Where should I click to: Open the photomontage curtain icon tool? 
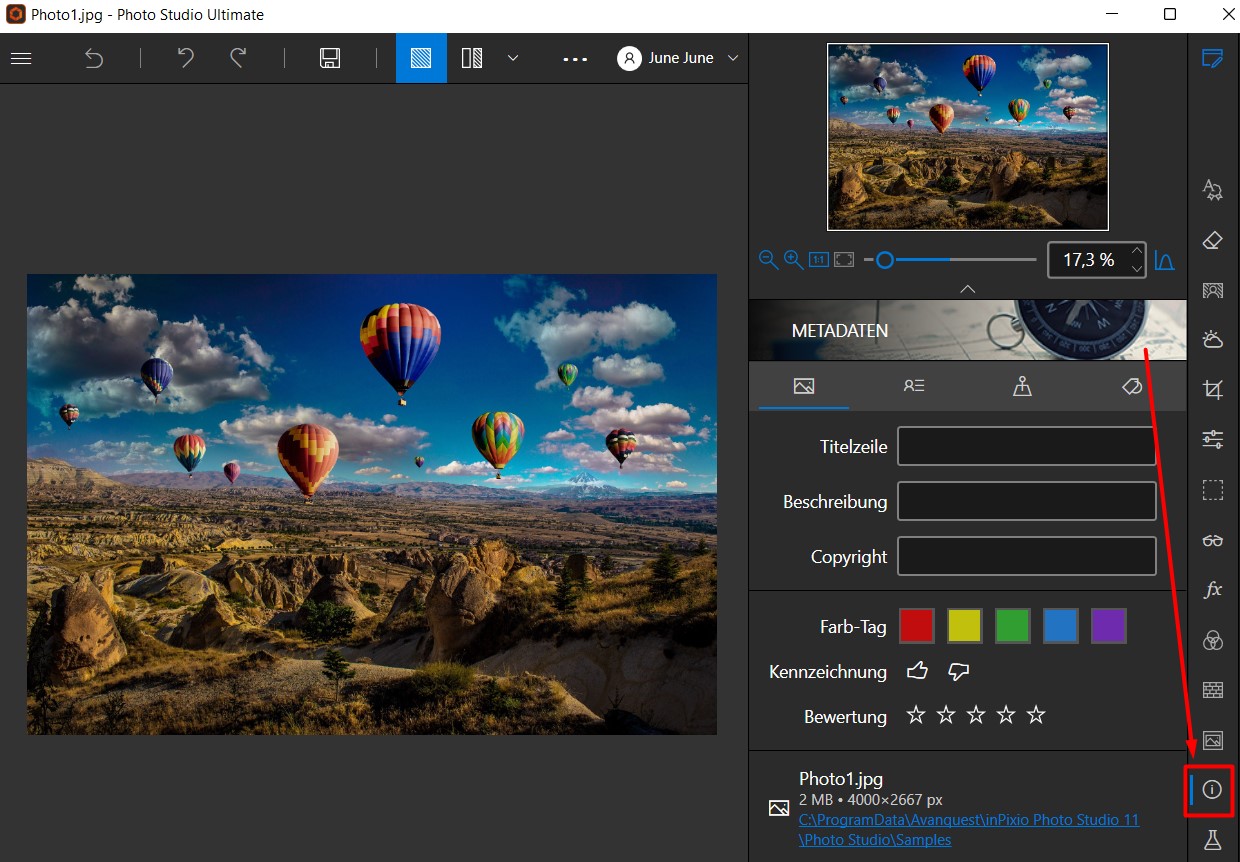pyautogui.click(x=1213, y=291)
